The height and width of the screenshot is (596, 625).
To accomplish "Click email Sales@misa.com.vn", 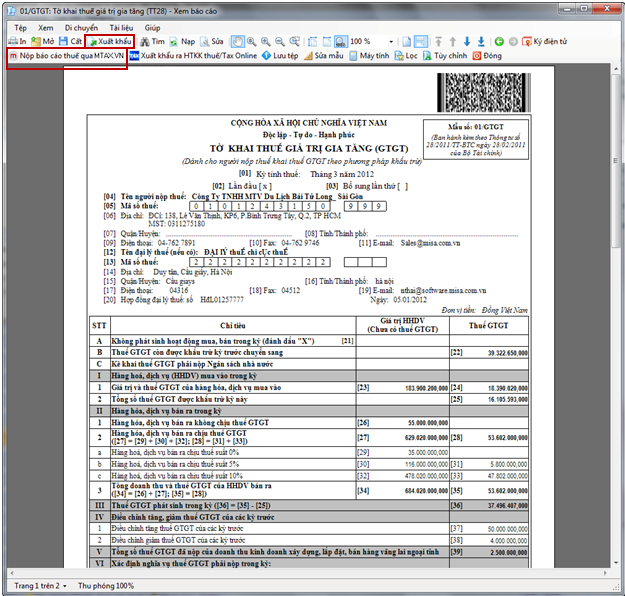I will (x=430, y=243).
